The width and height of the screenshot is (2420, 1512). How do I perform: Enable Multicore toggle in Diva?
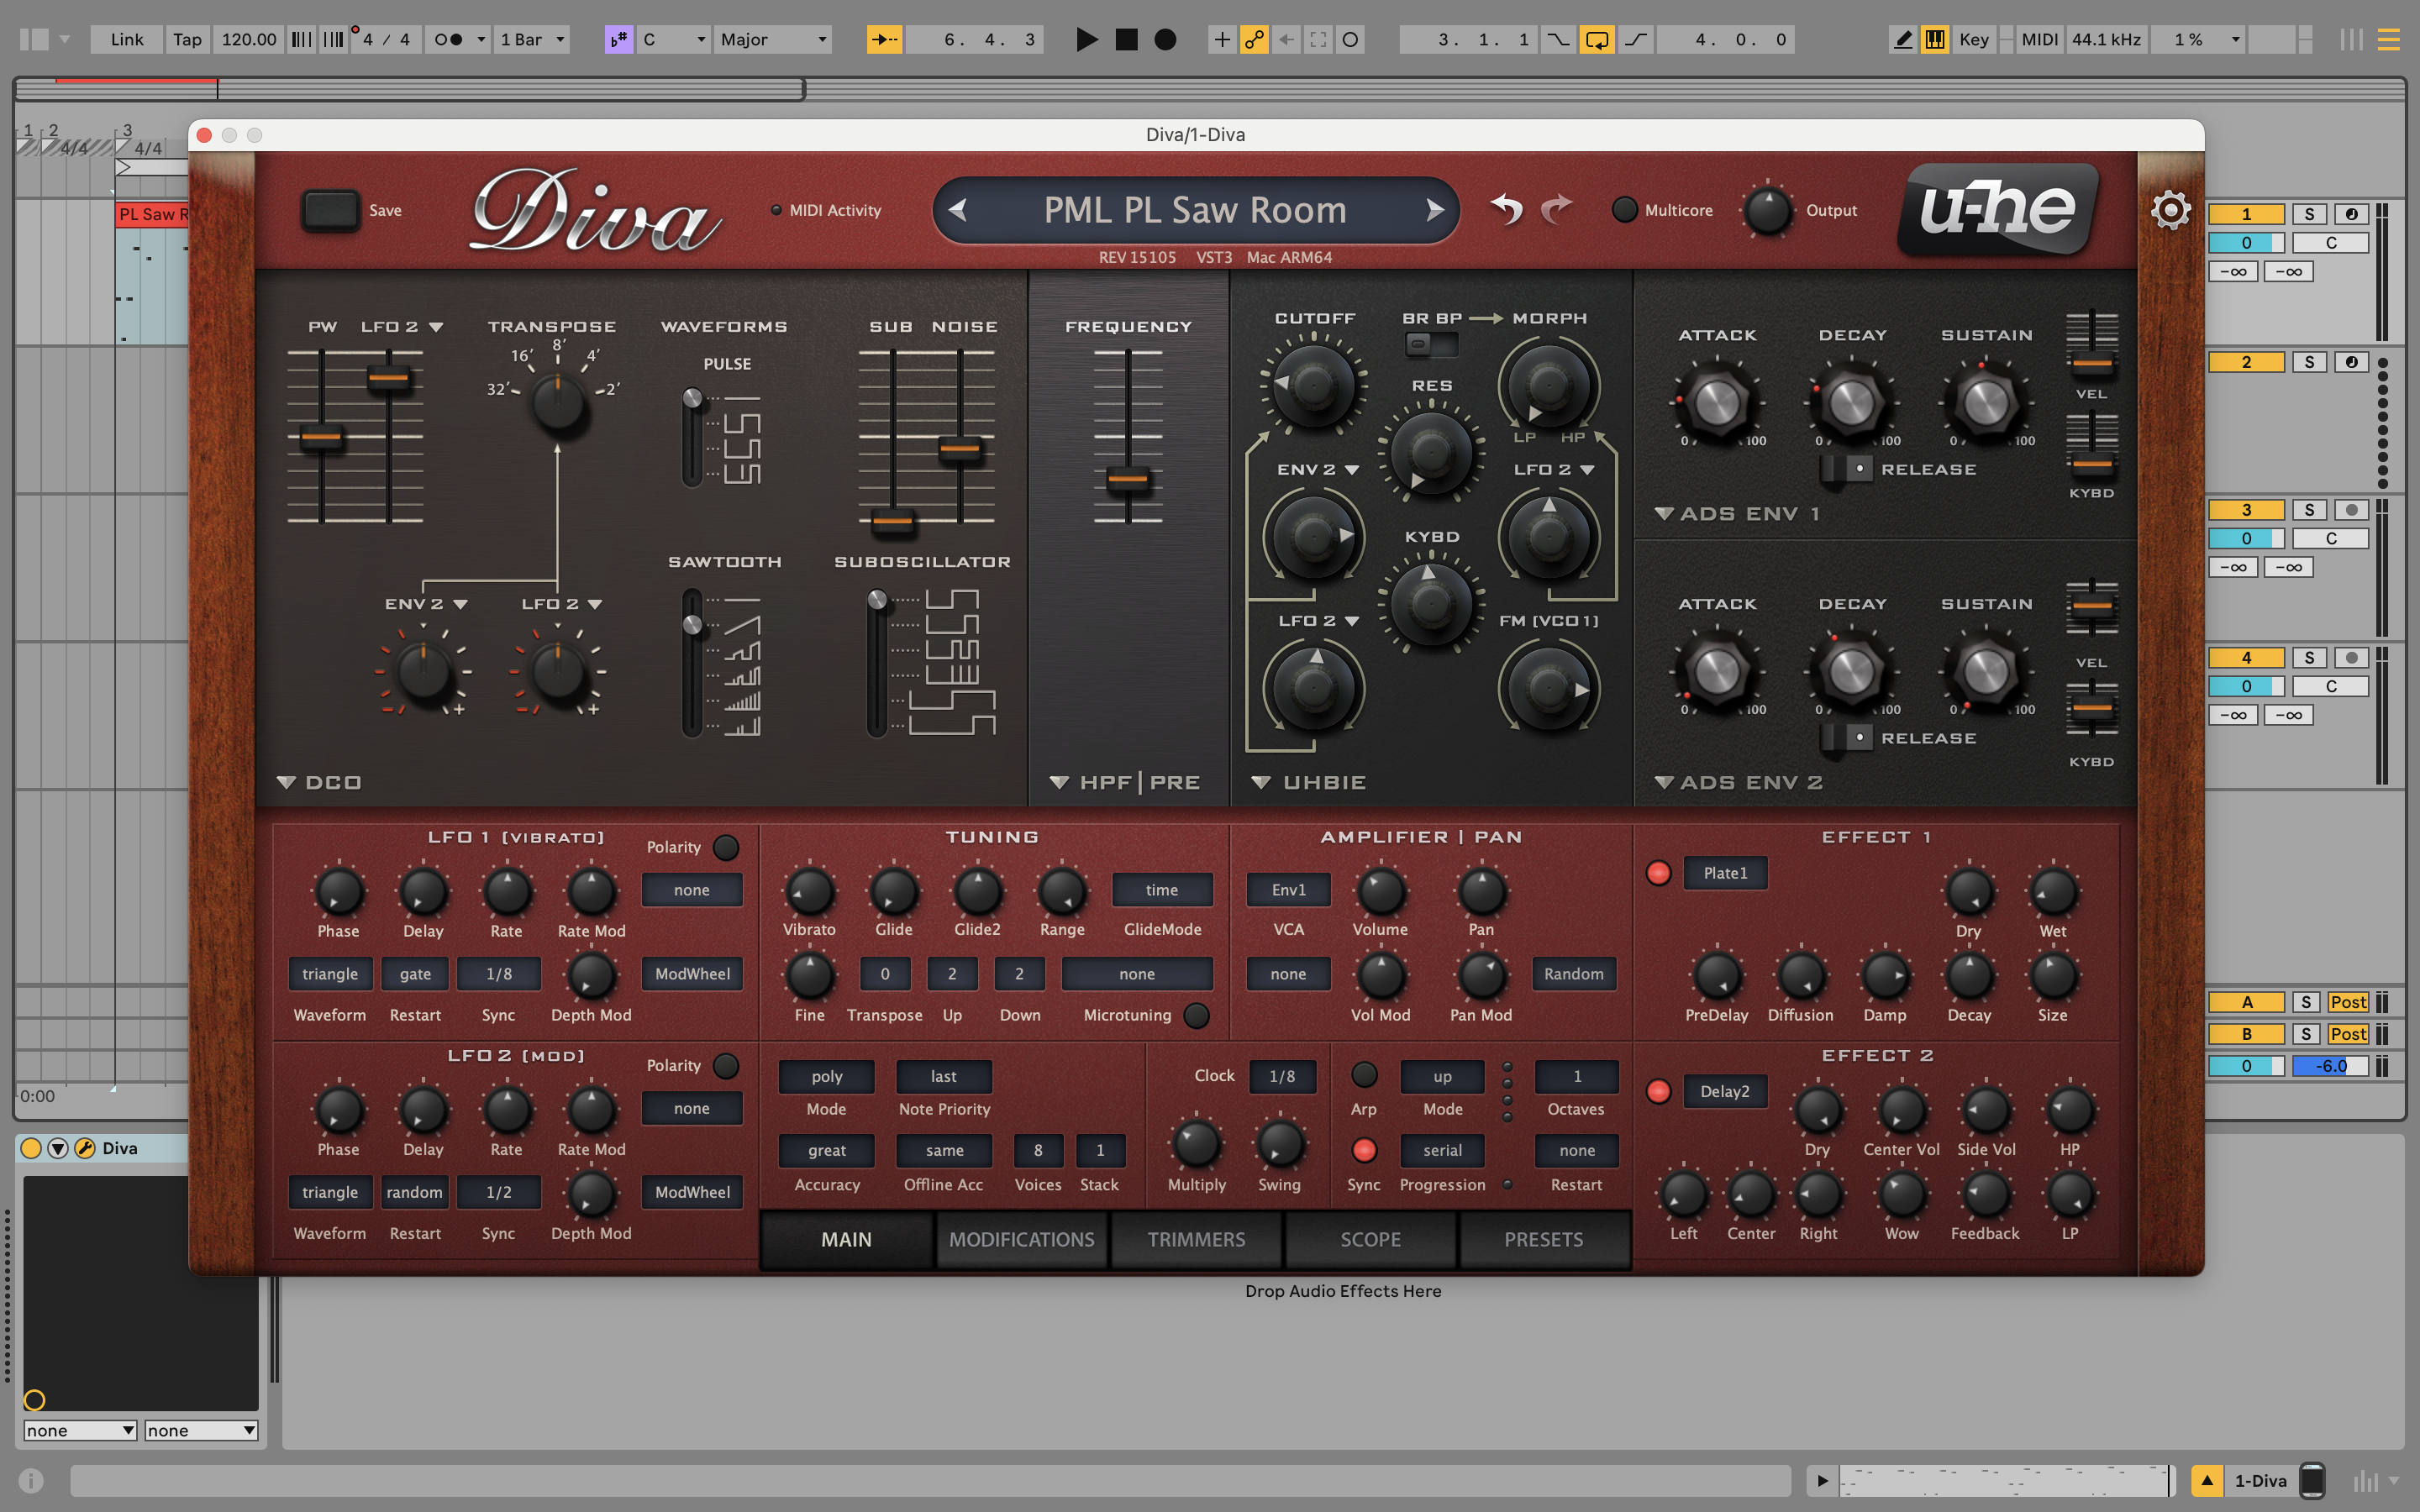[1625, 210]
